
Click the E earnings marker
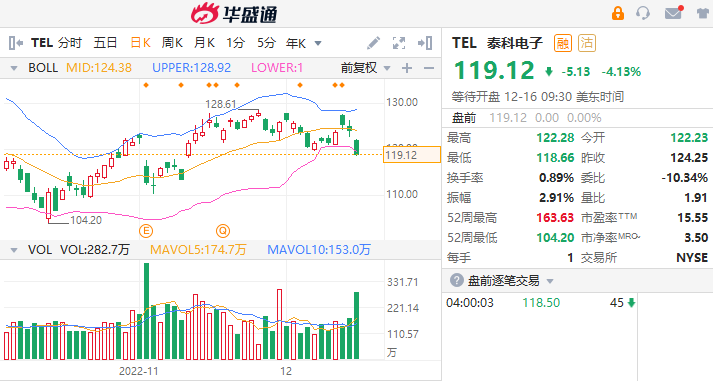click(x=146, y=231)
